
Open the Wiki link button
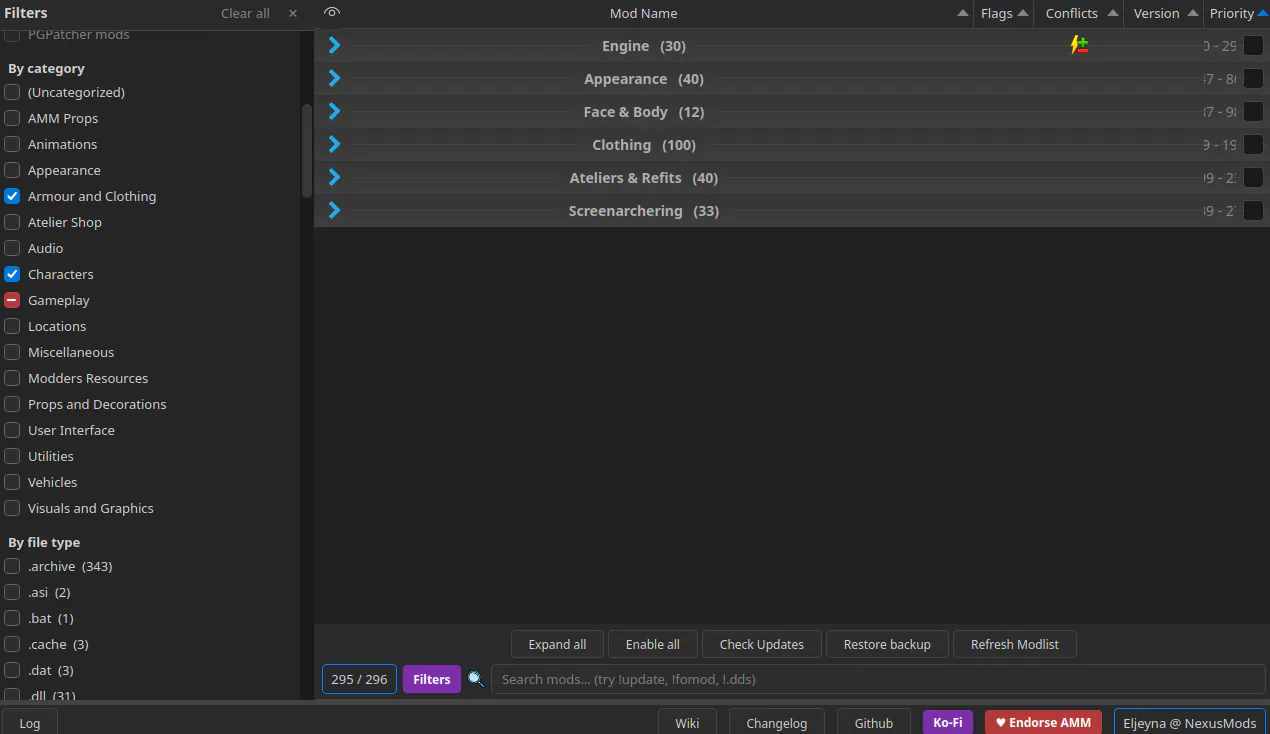coord(687,722)
